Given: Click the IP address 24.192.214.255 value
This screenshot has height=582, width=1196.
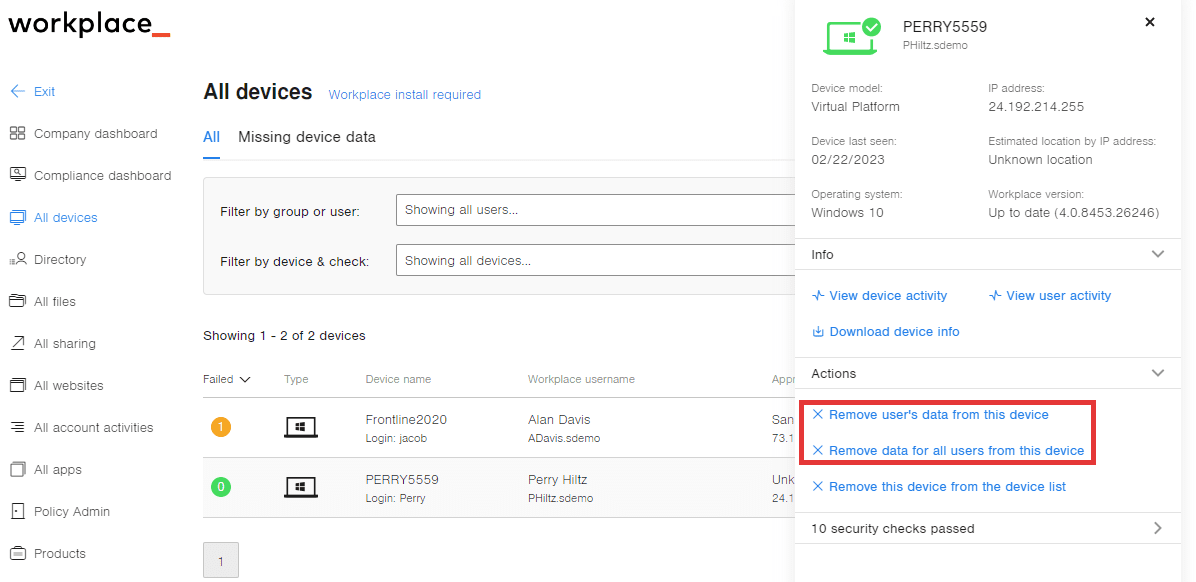Looking at the screenshot, I should point(1036,107).
